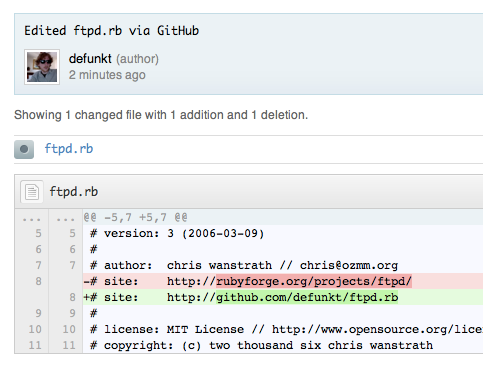
Task: Click the license line with opensource.org URL
Action: tap(283, 329)
